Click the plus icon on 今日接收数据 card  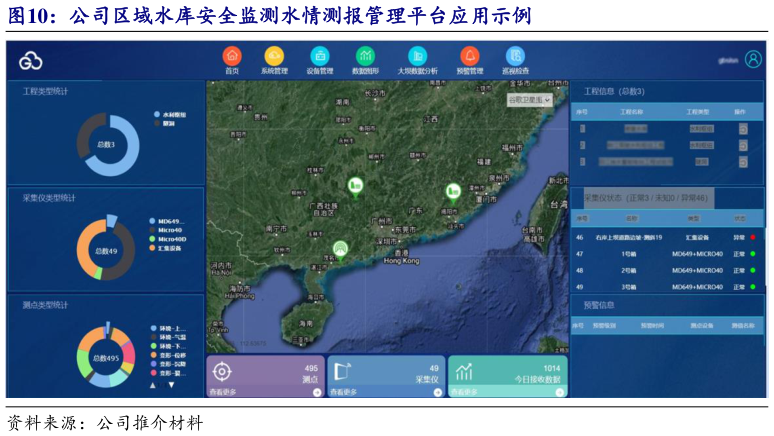tap(559, 393)
